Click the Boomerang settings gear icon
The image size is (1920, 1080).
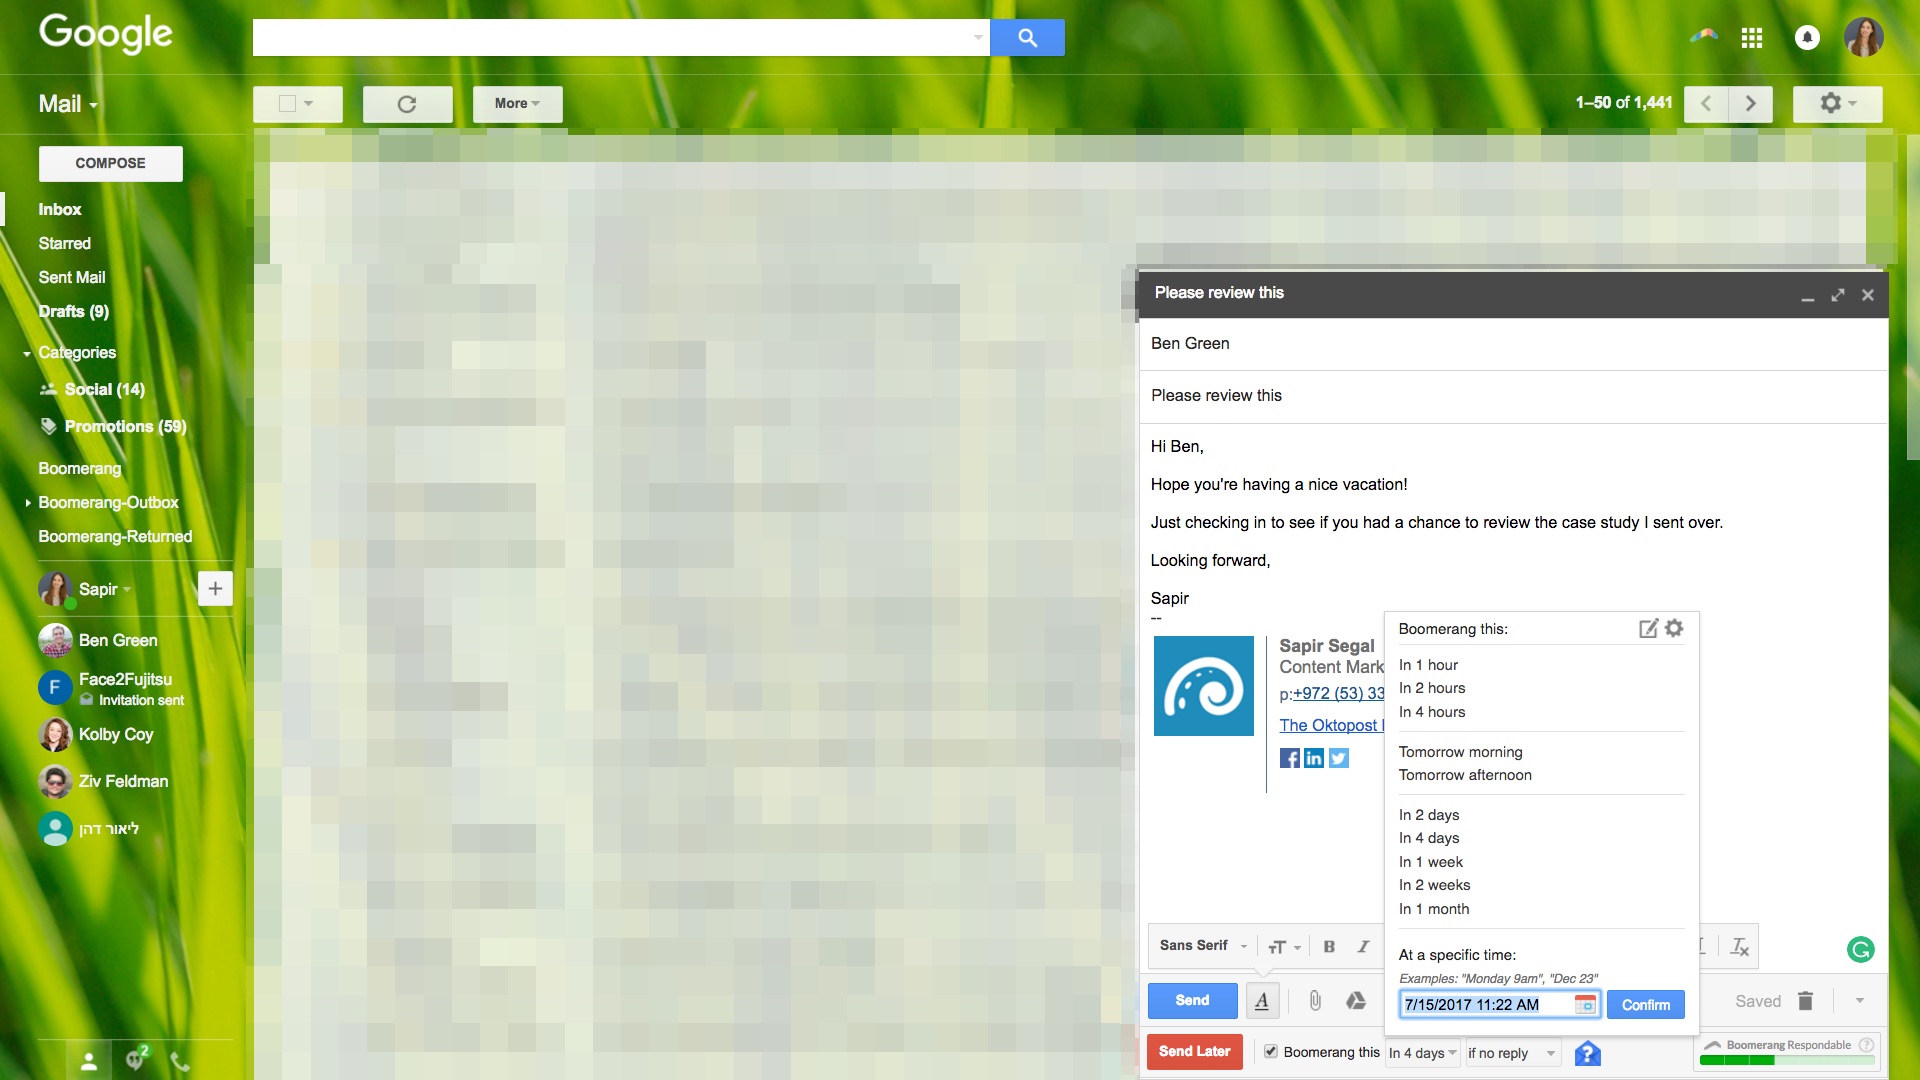click(x=1675, y=628)
